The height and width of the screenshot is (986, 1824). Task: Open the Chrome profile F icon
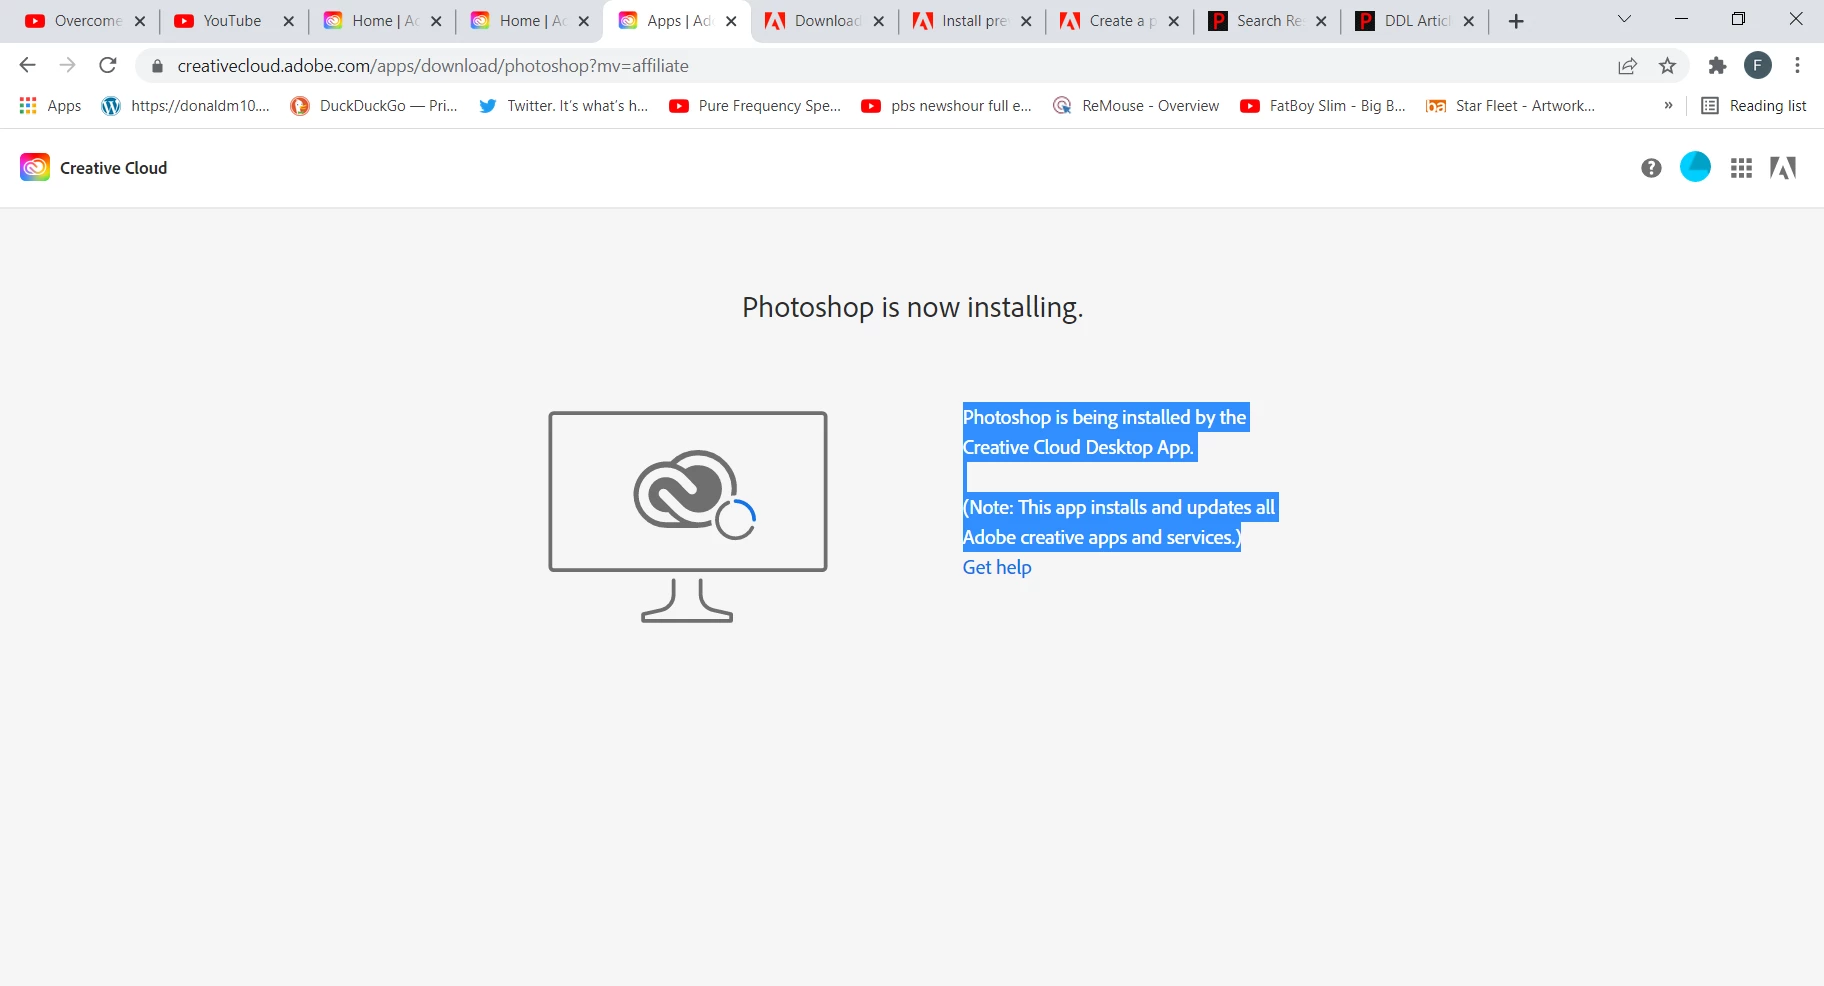(1758, 66)
